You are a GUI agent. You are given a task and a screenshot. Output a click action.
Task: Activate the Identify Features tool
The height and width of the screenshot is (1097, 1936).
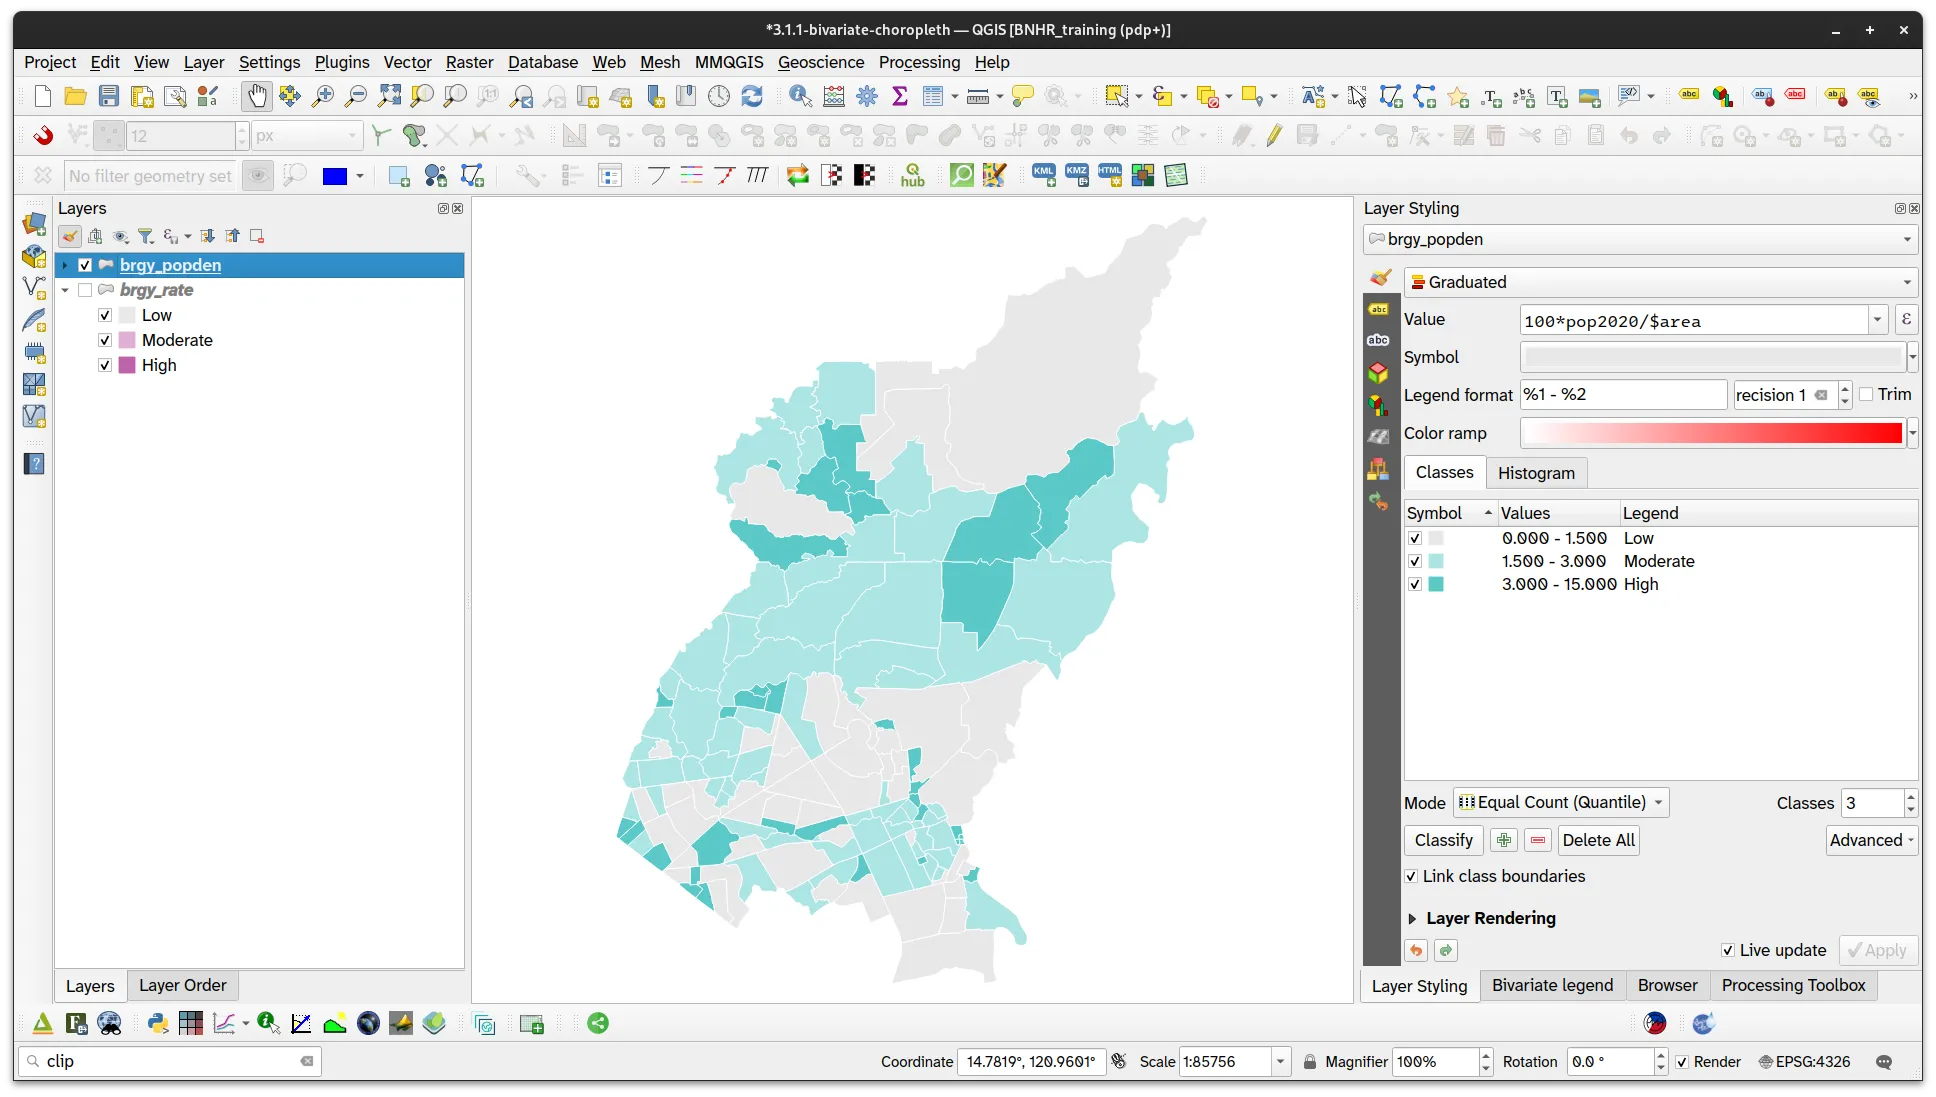point(799,96)
